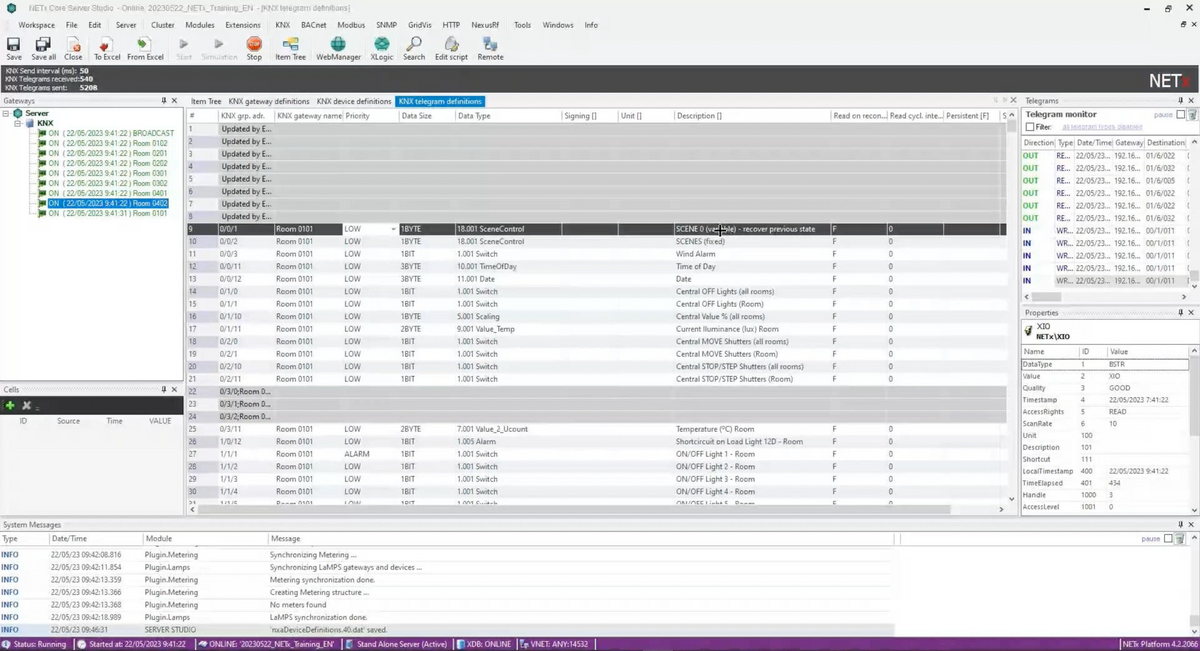This screenshot has width=1200, height=651.
Task: Open the Workspace menu
Action: point(37,25)
